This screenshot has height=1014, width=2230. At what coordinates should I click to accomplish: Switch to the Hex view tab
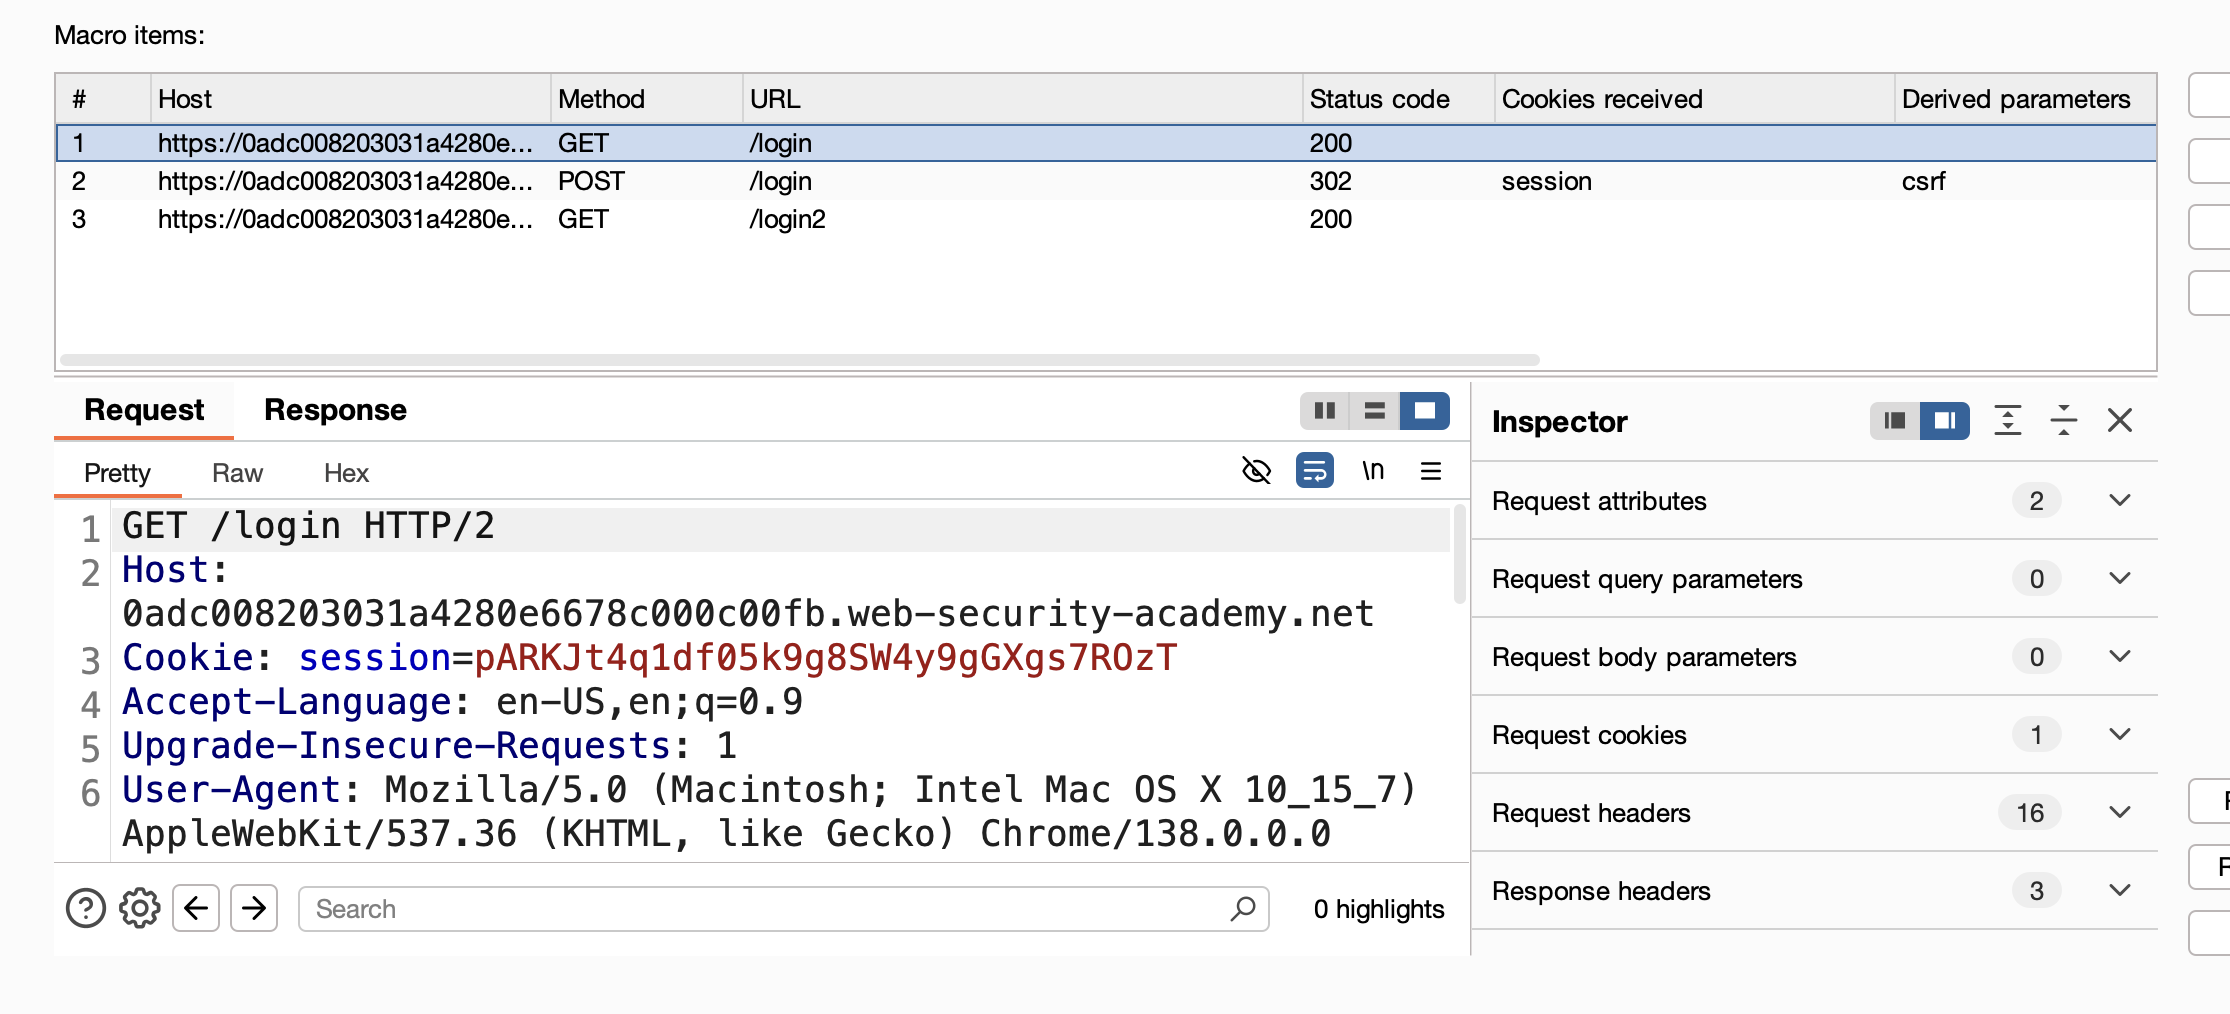pos(346,473)
